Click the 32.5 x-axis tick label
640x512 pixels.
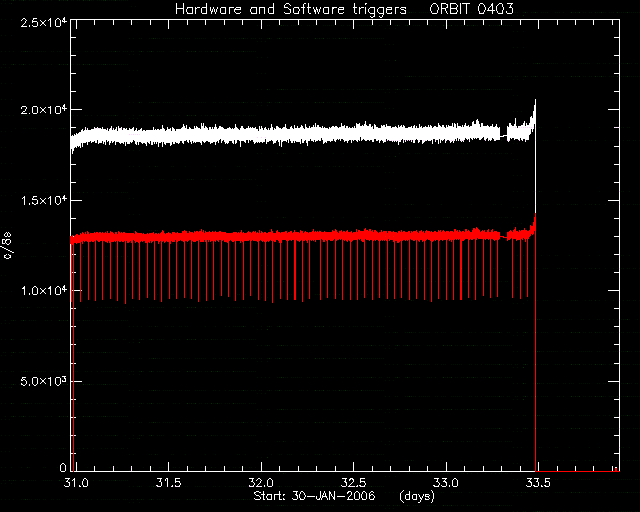tap(353, 483)
